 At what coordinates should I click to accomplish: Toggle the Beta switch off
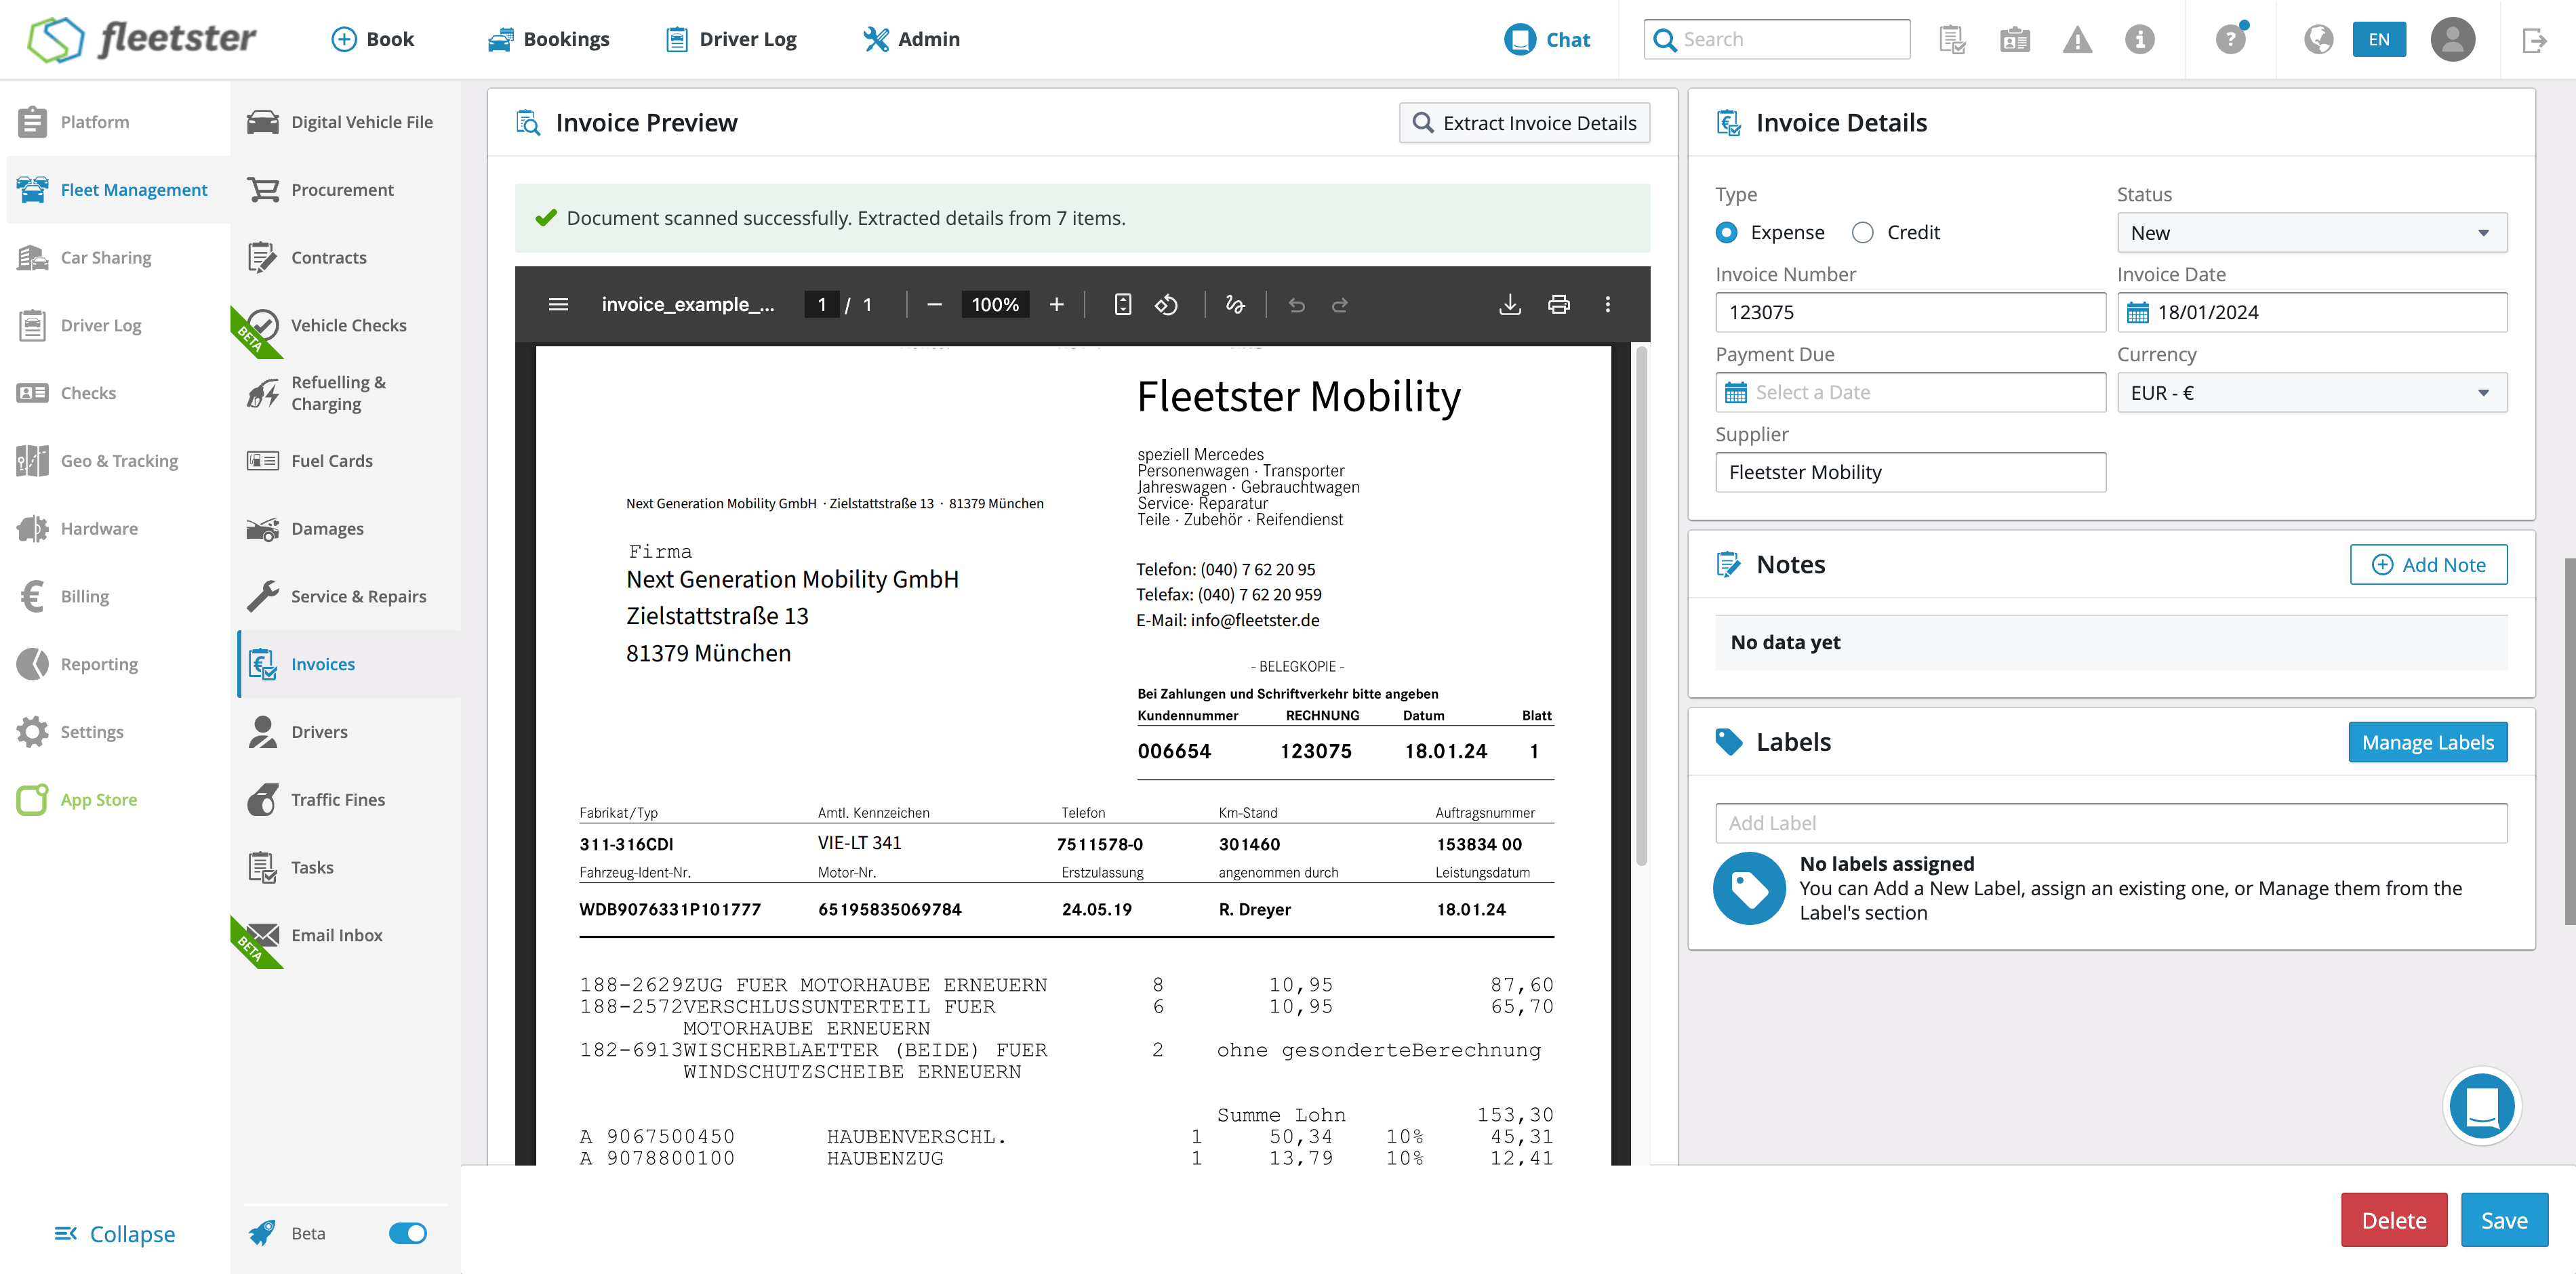pyautogui.click(x=407, y=1233)
